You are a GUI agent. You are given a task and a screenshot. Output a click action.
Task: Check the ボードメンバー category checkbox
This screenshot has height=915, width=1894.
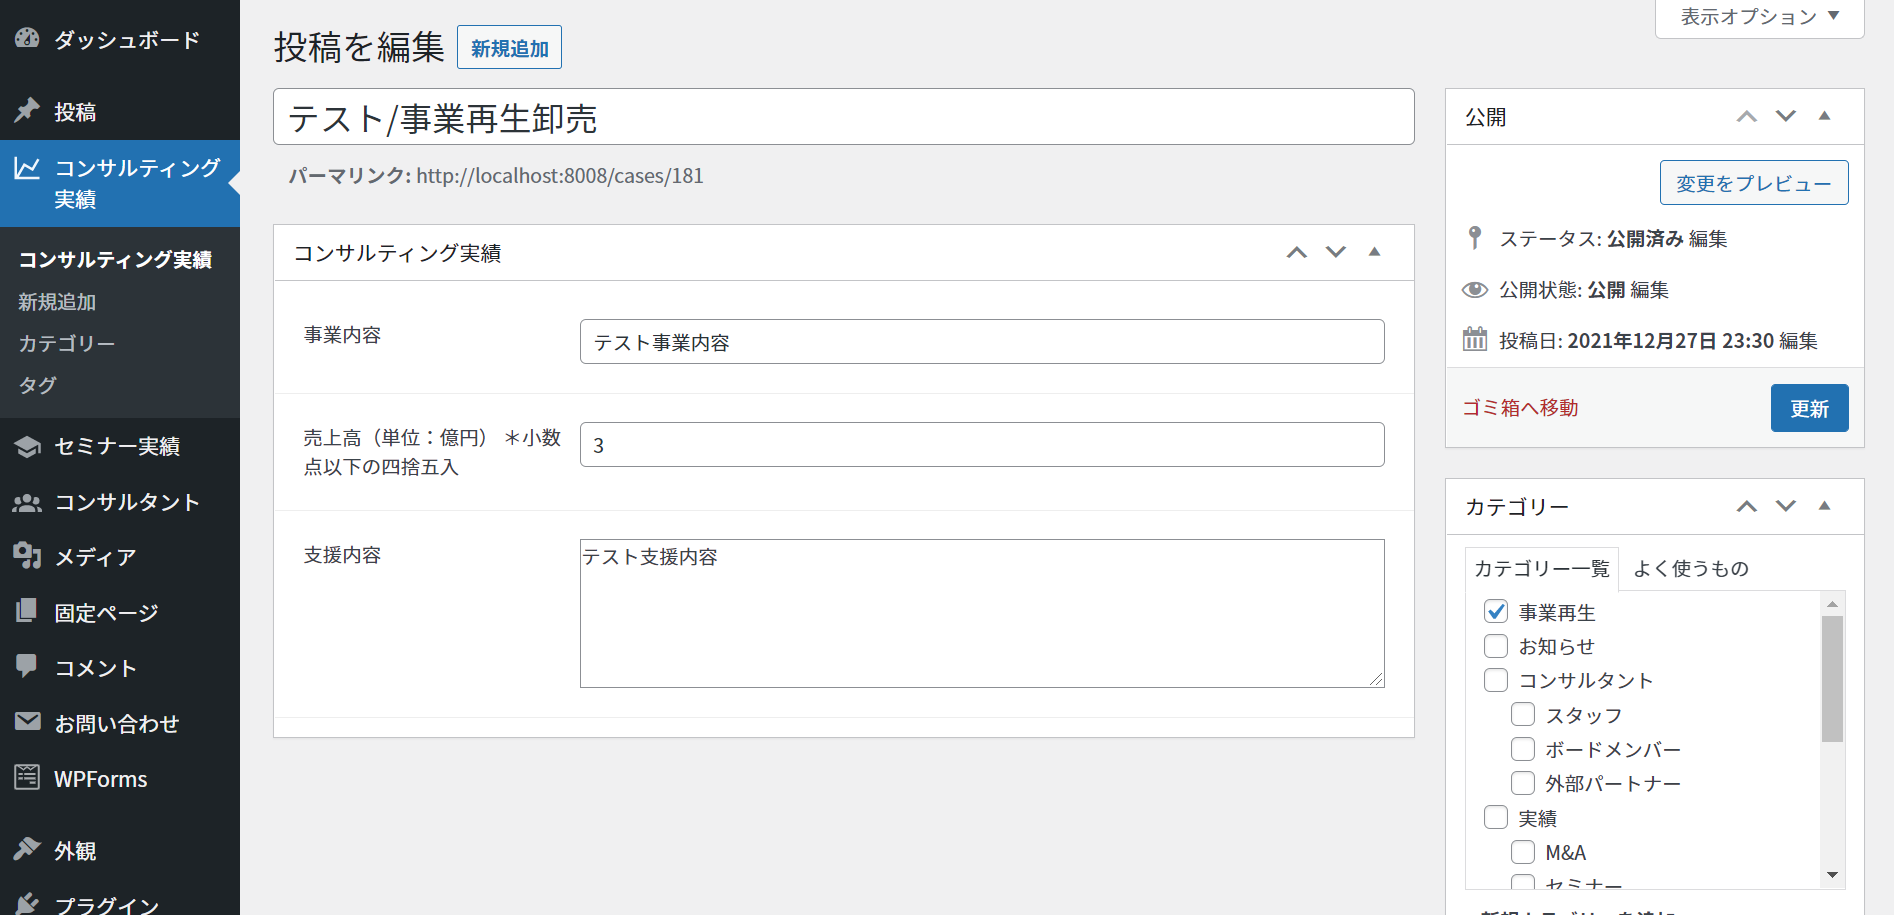(1523, 749)
